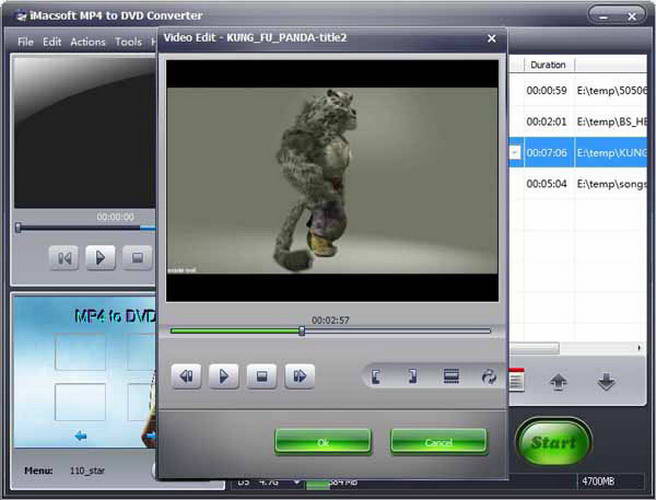Click the E:\temp\songs file path
Screen dimensions: 656x500
point(612,184)
